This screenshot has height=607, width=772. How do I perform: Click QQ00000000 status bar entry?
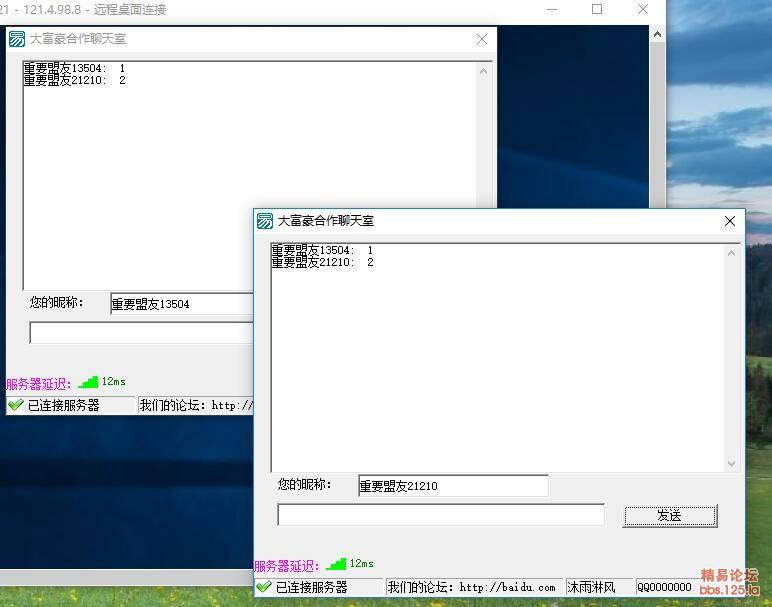[x=664, y=587]
